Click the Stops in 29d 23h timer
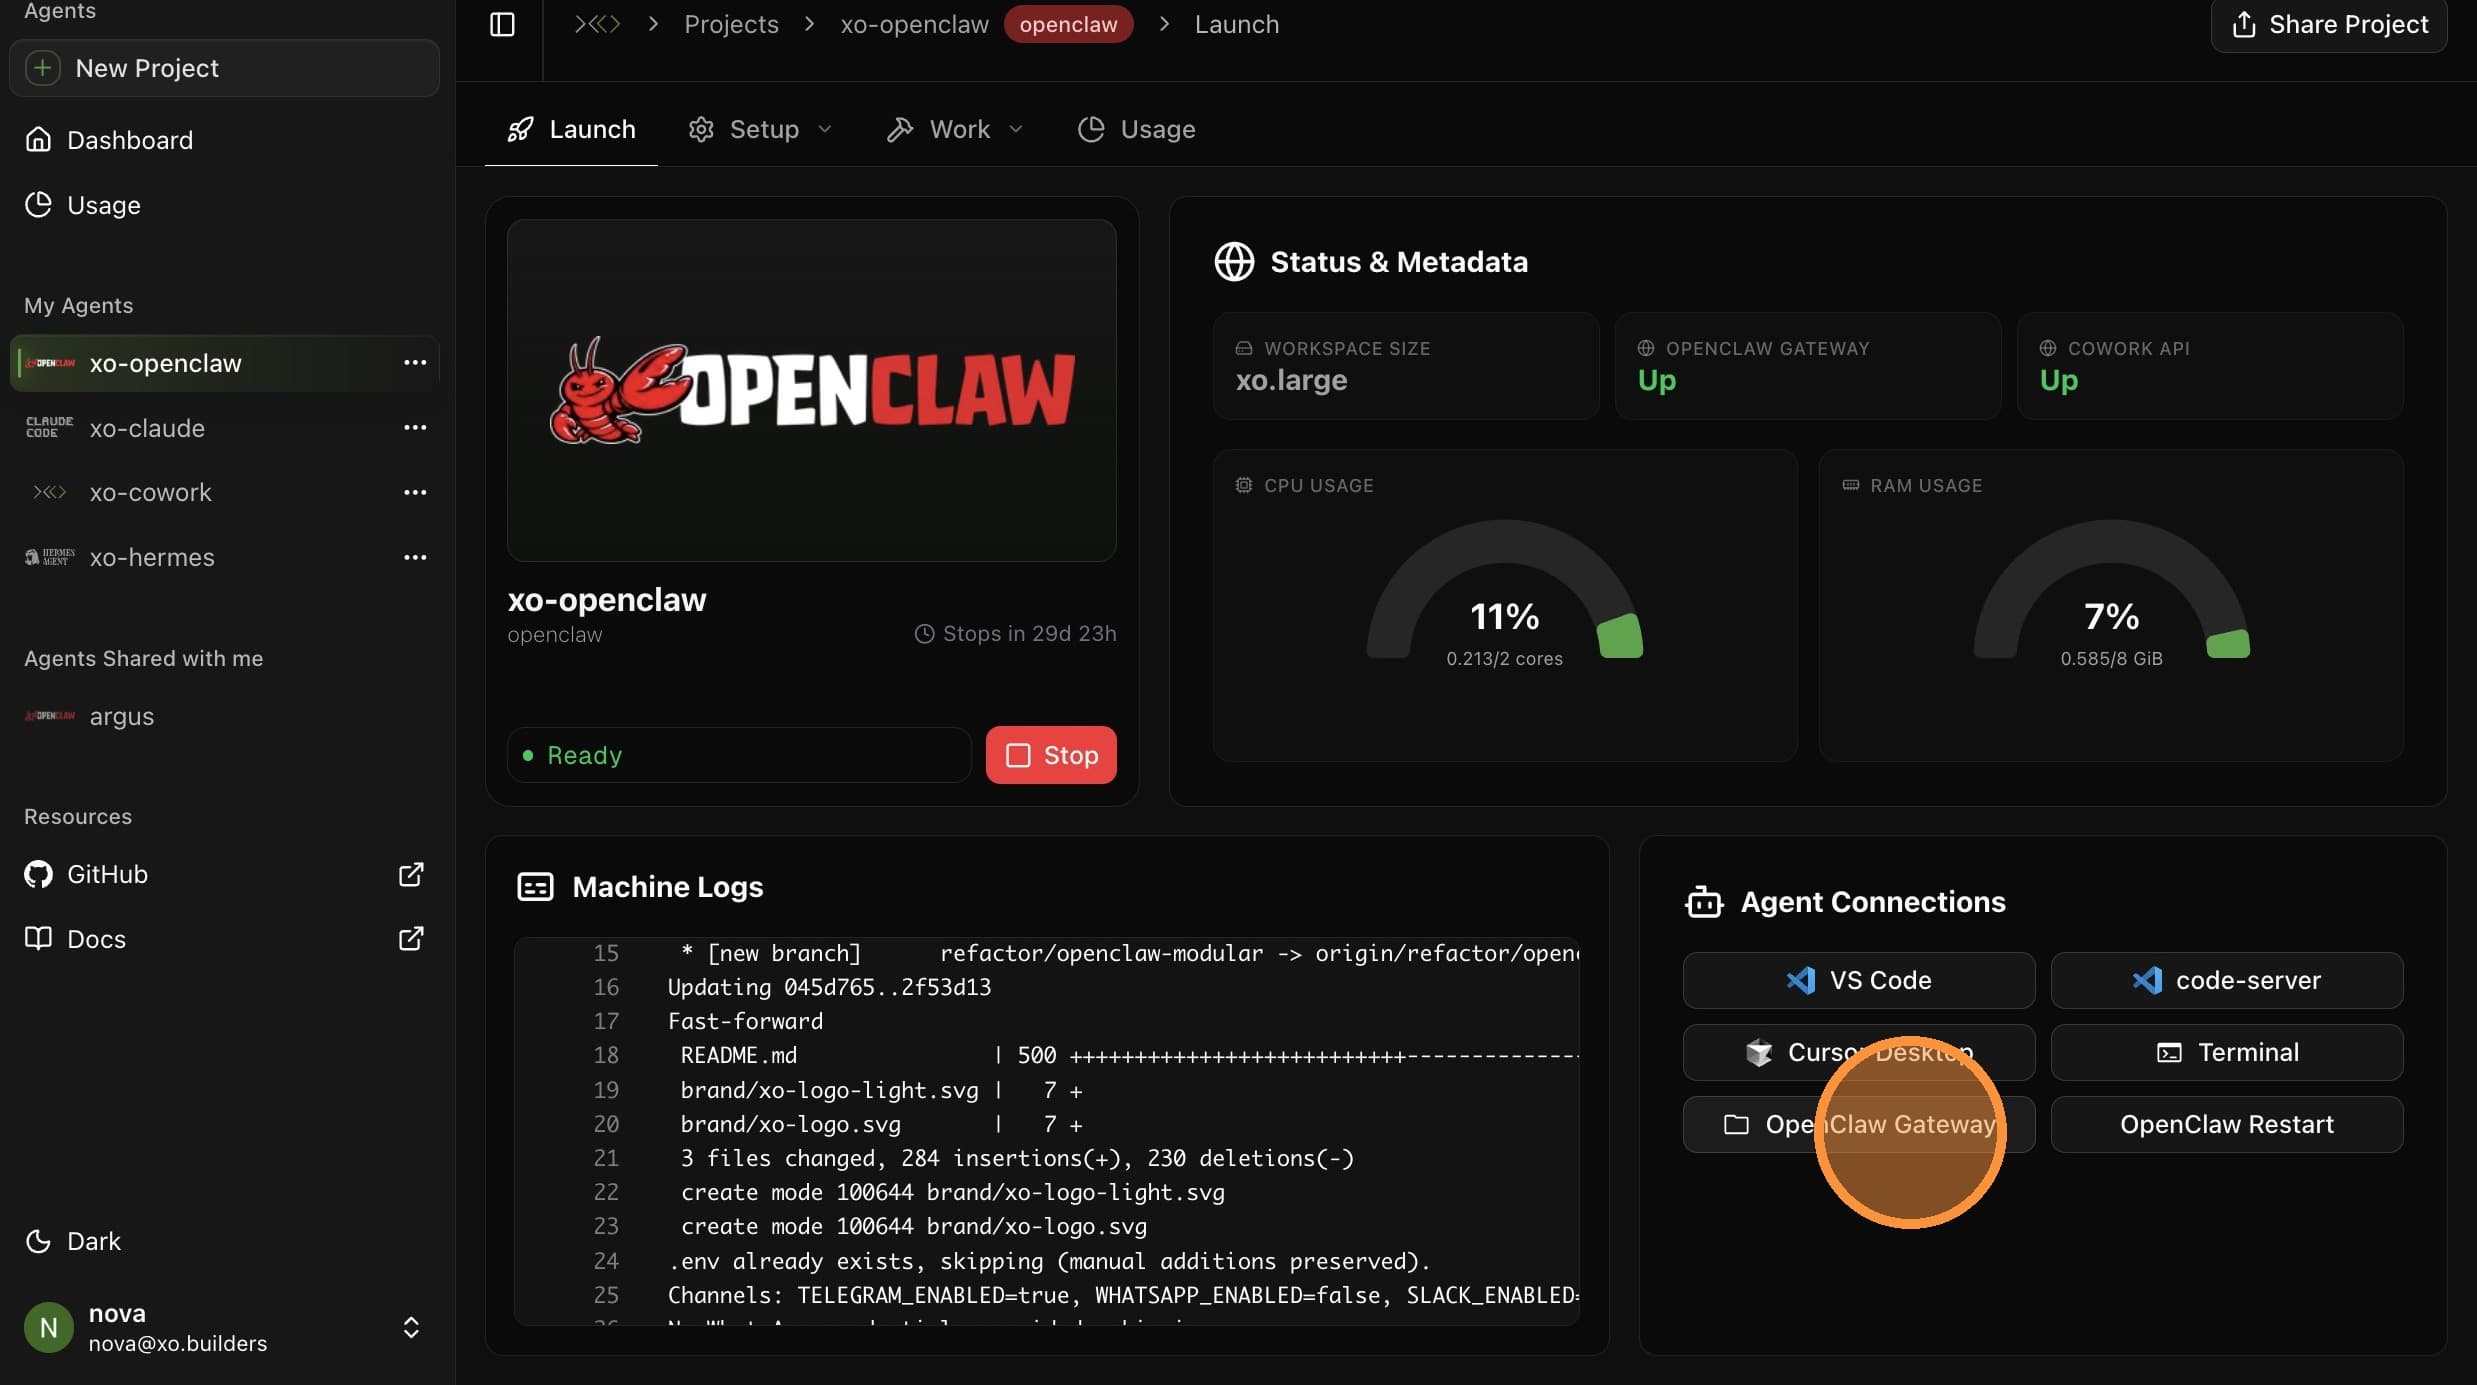Screen dimensions: 2477x1385 1015,634
